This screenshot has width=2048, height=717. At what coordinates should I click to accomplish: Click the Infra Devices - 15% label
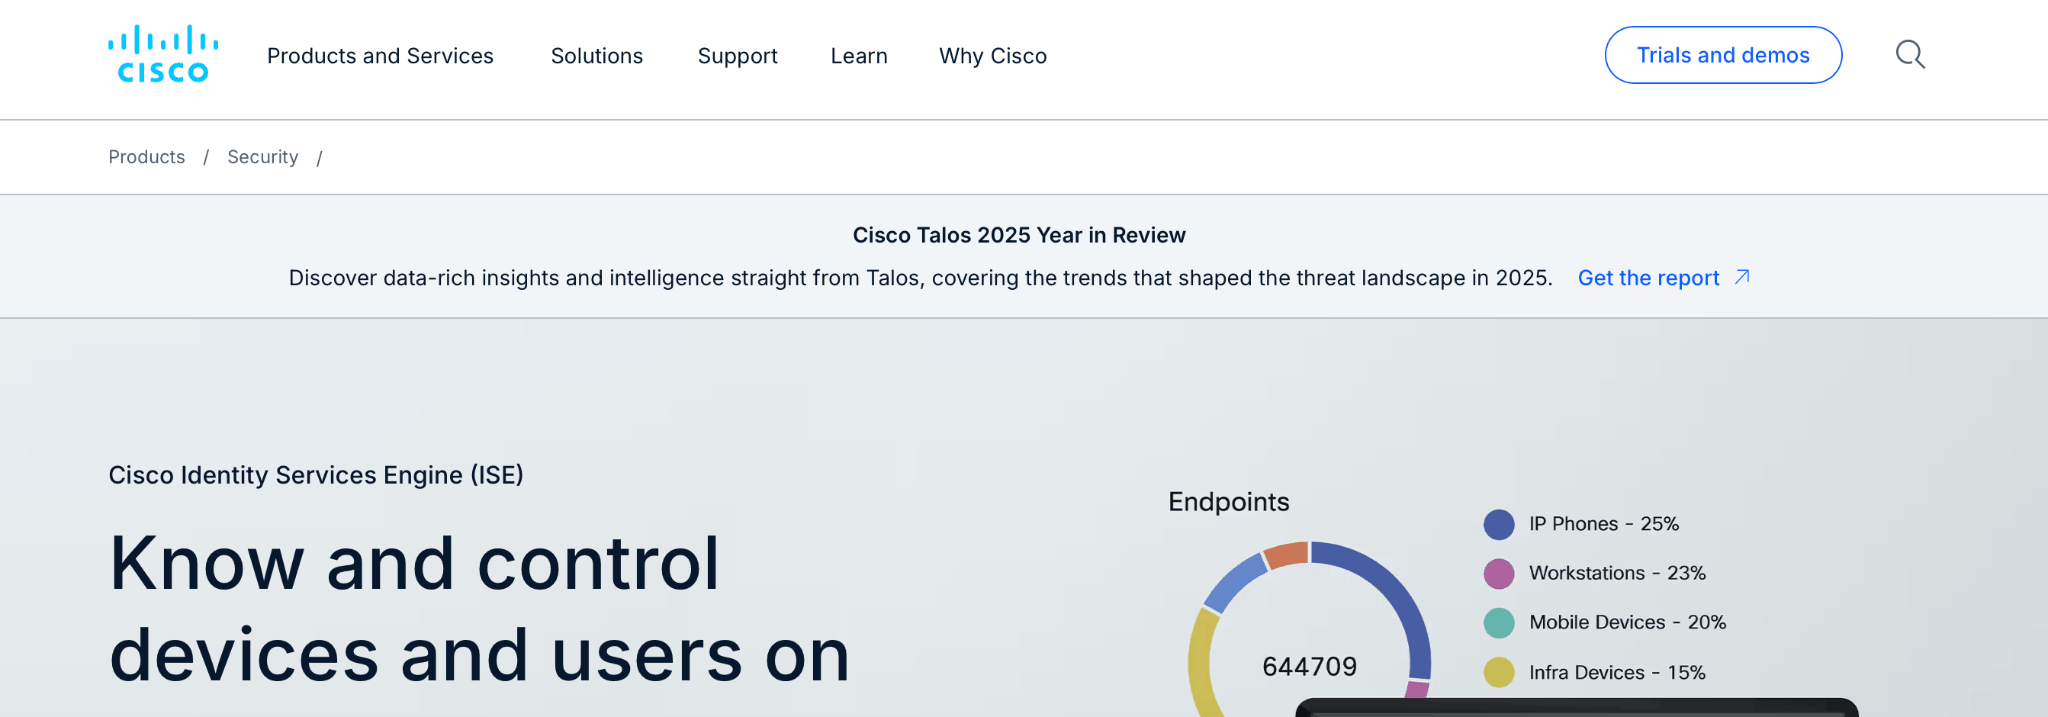click(x=1617, y=672)
